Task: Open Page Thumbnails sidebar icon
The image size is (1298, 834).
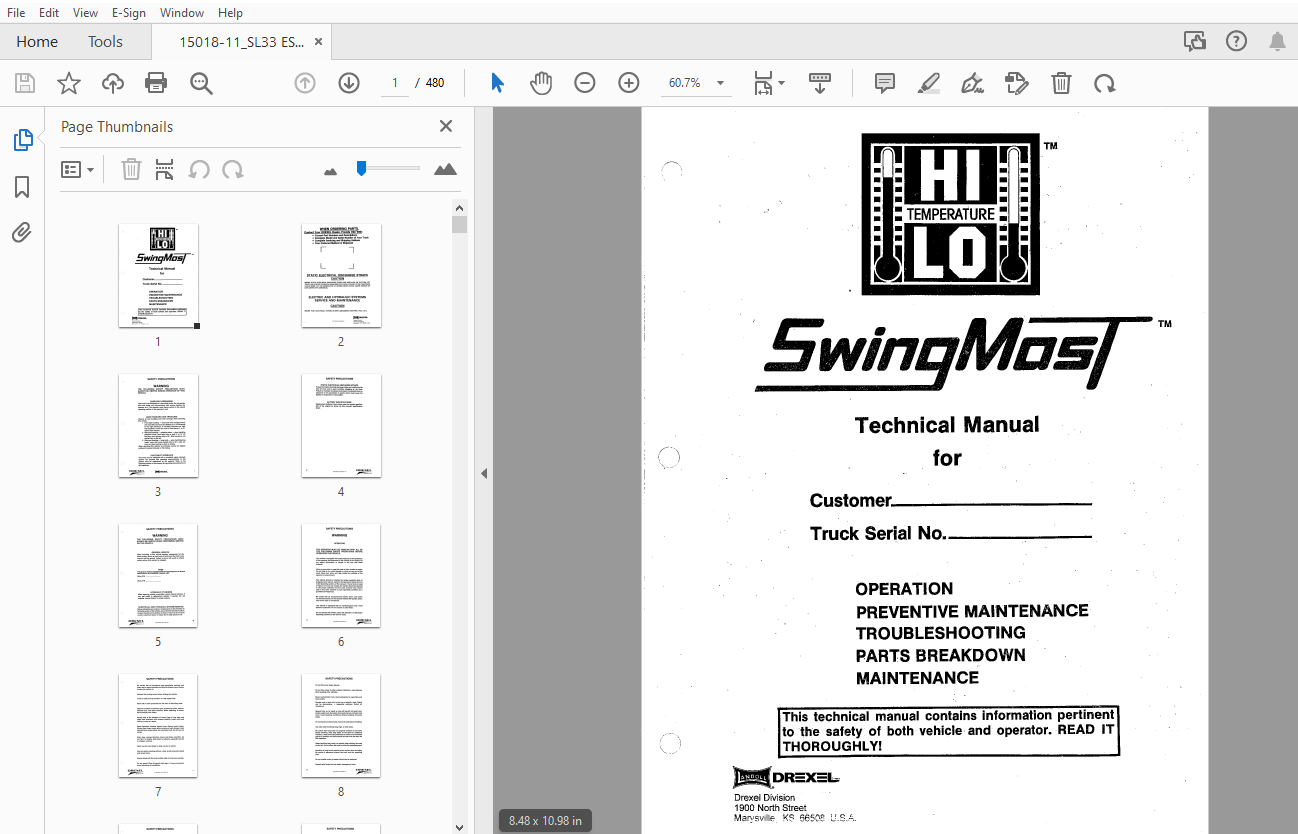Action: tap(22, 141)
